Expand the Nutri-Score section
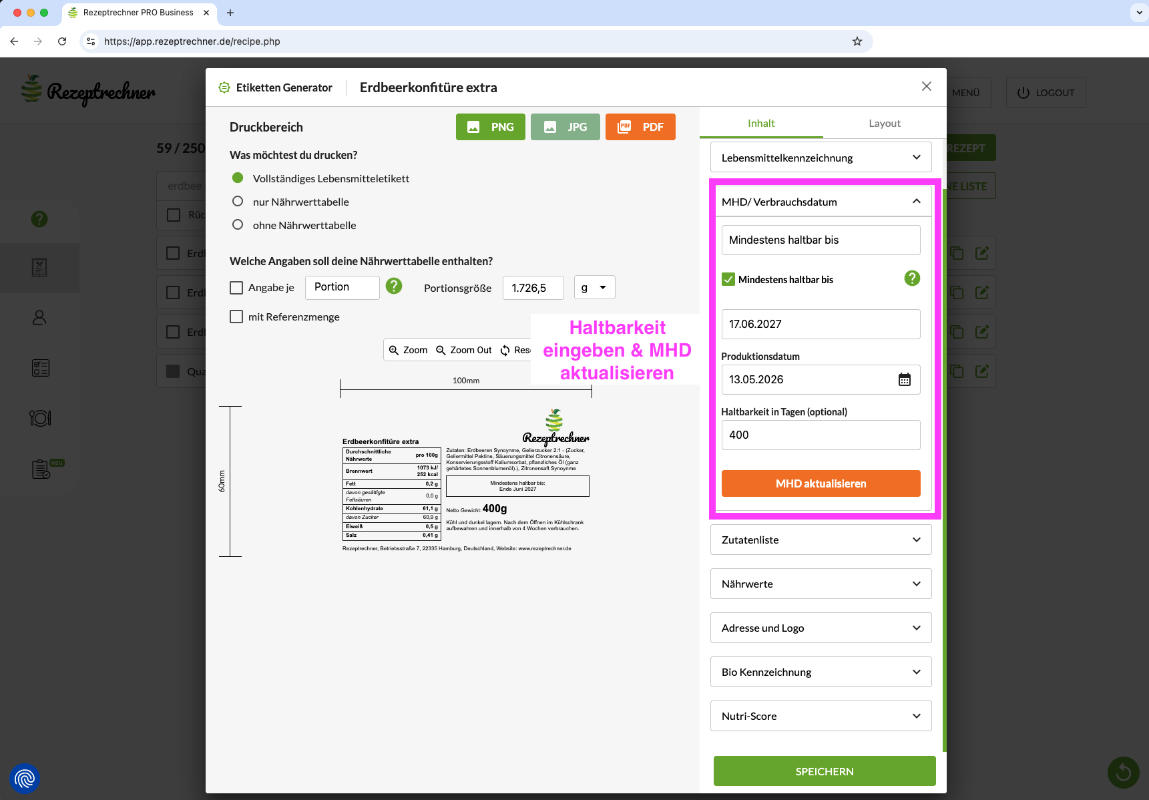 (821, 716)
